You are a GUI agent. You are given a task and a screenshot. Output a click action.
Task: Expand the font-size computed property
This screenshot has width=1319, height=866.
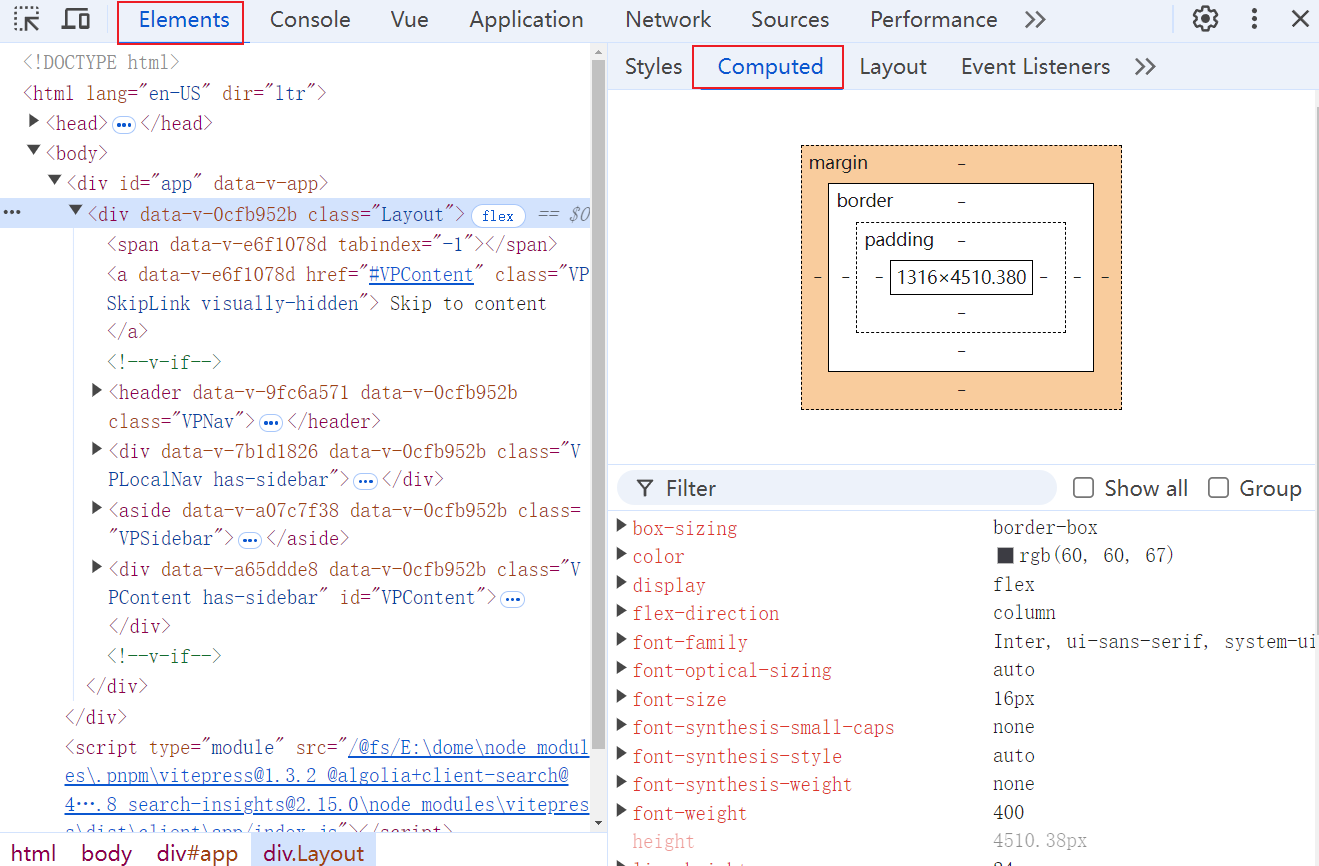pyautogui.click(x=622, y=698)
